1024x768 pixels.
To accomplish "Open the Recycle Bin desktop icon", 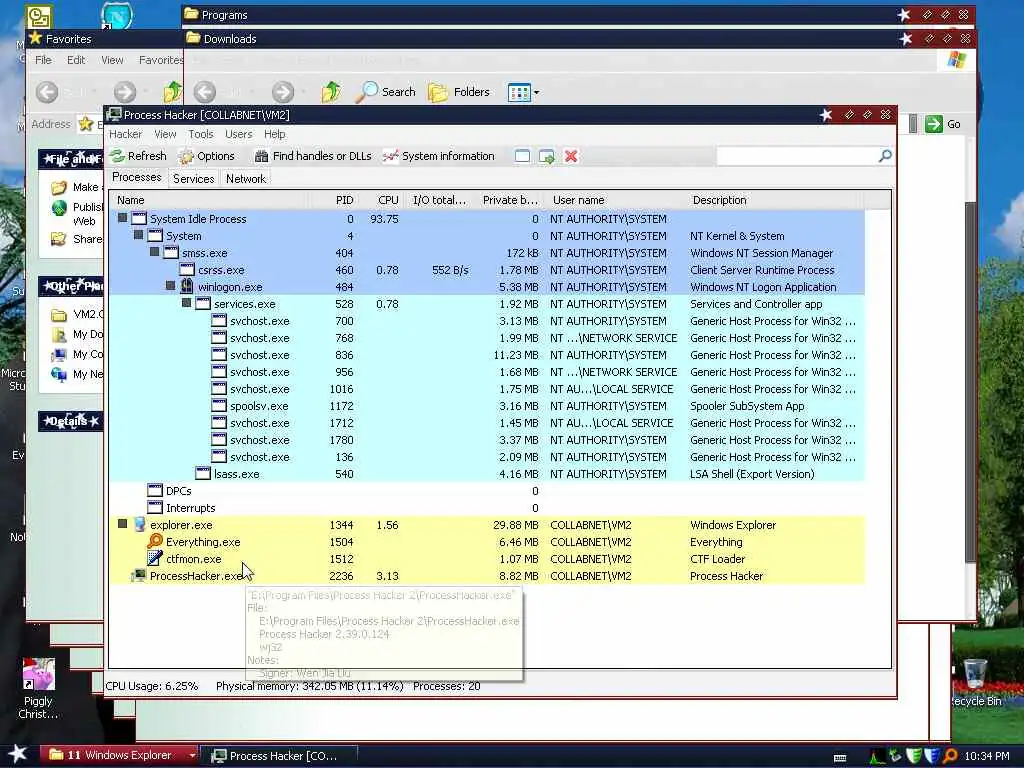I will click(x=976, y=683).
